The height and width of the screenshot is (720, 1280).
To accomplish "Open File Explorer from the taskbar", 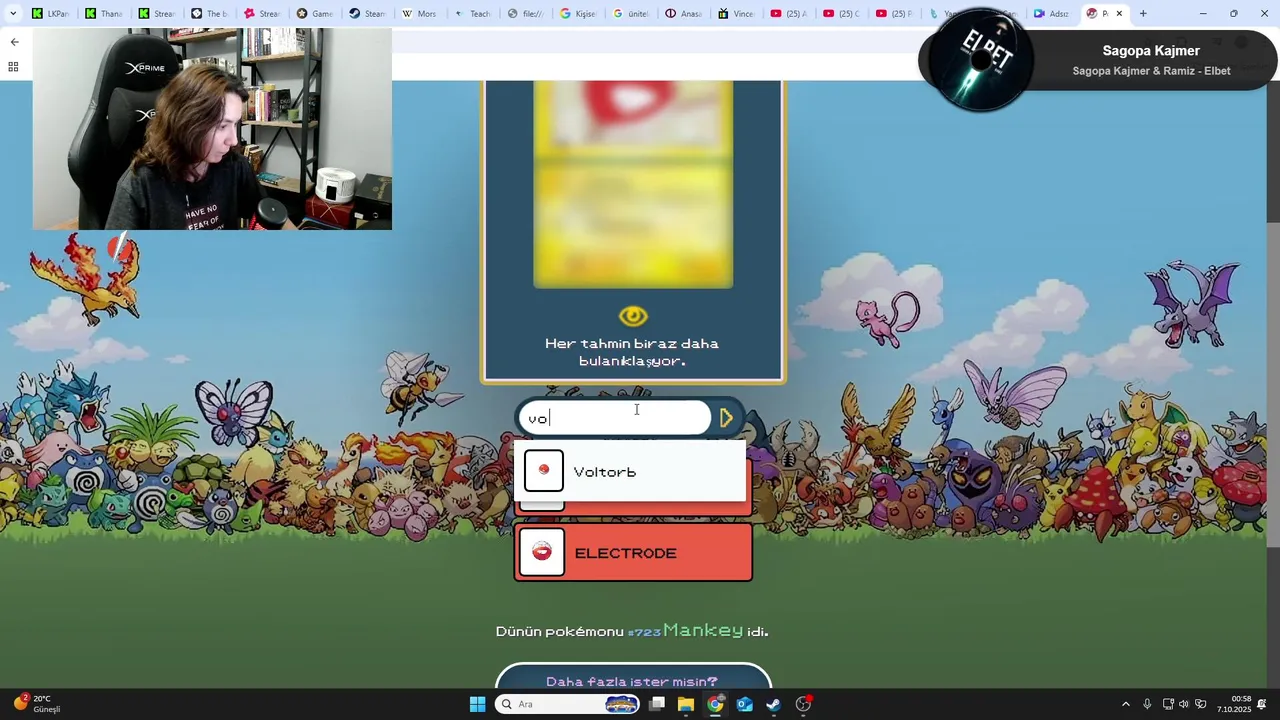I will 686,704.
